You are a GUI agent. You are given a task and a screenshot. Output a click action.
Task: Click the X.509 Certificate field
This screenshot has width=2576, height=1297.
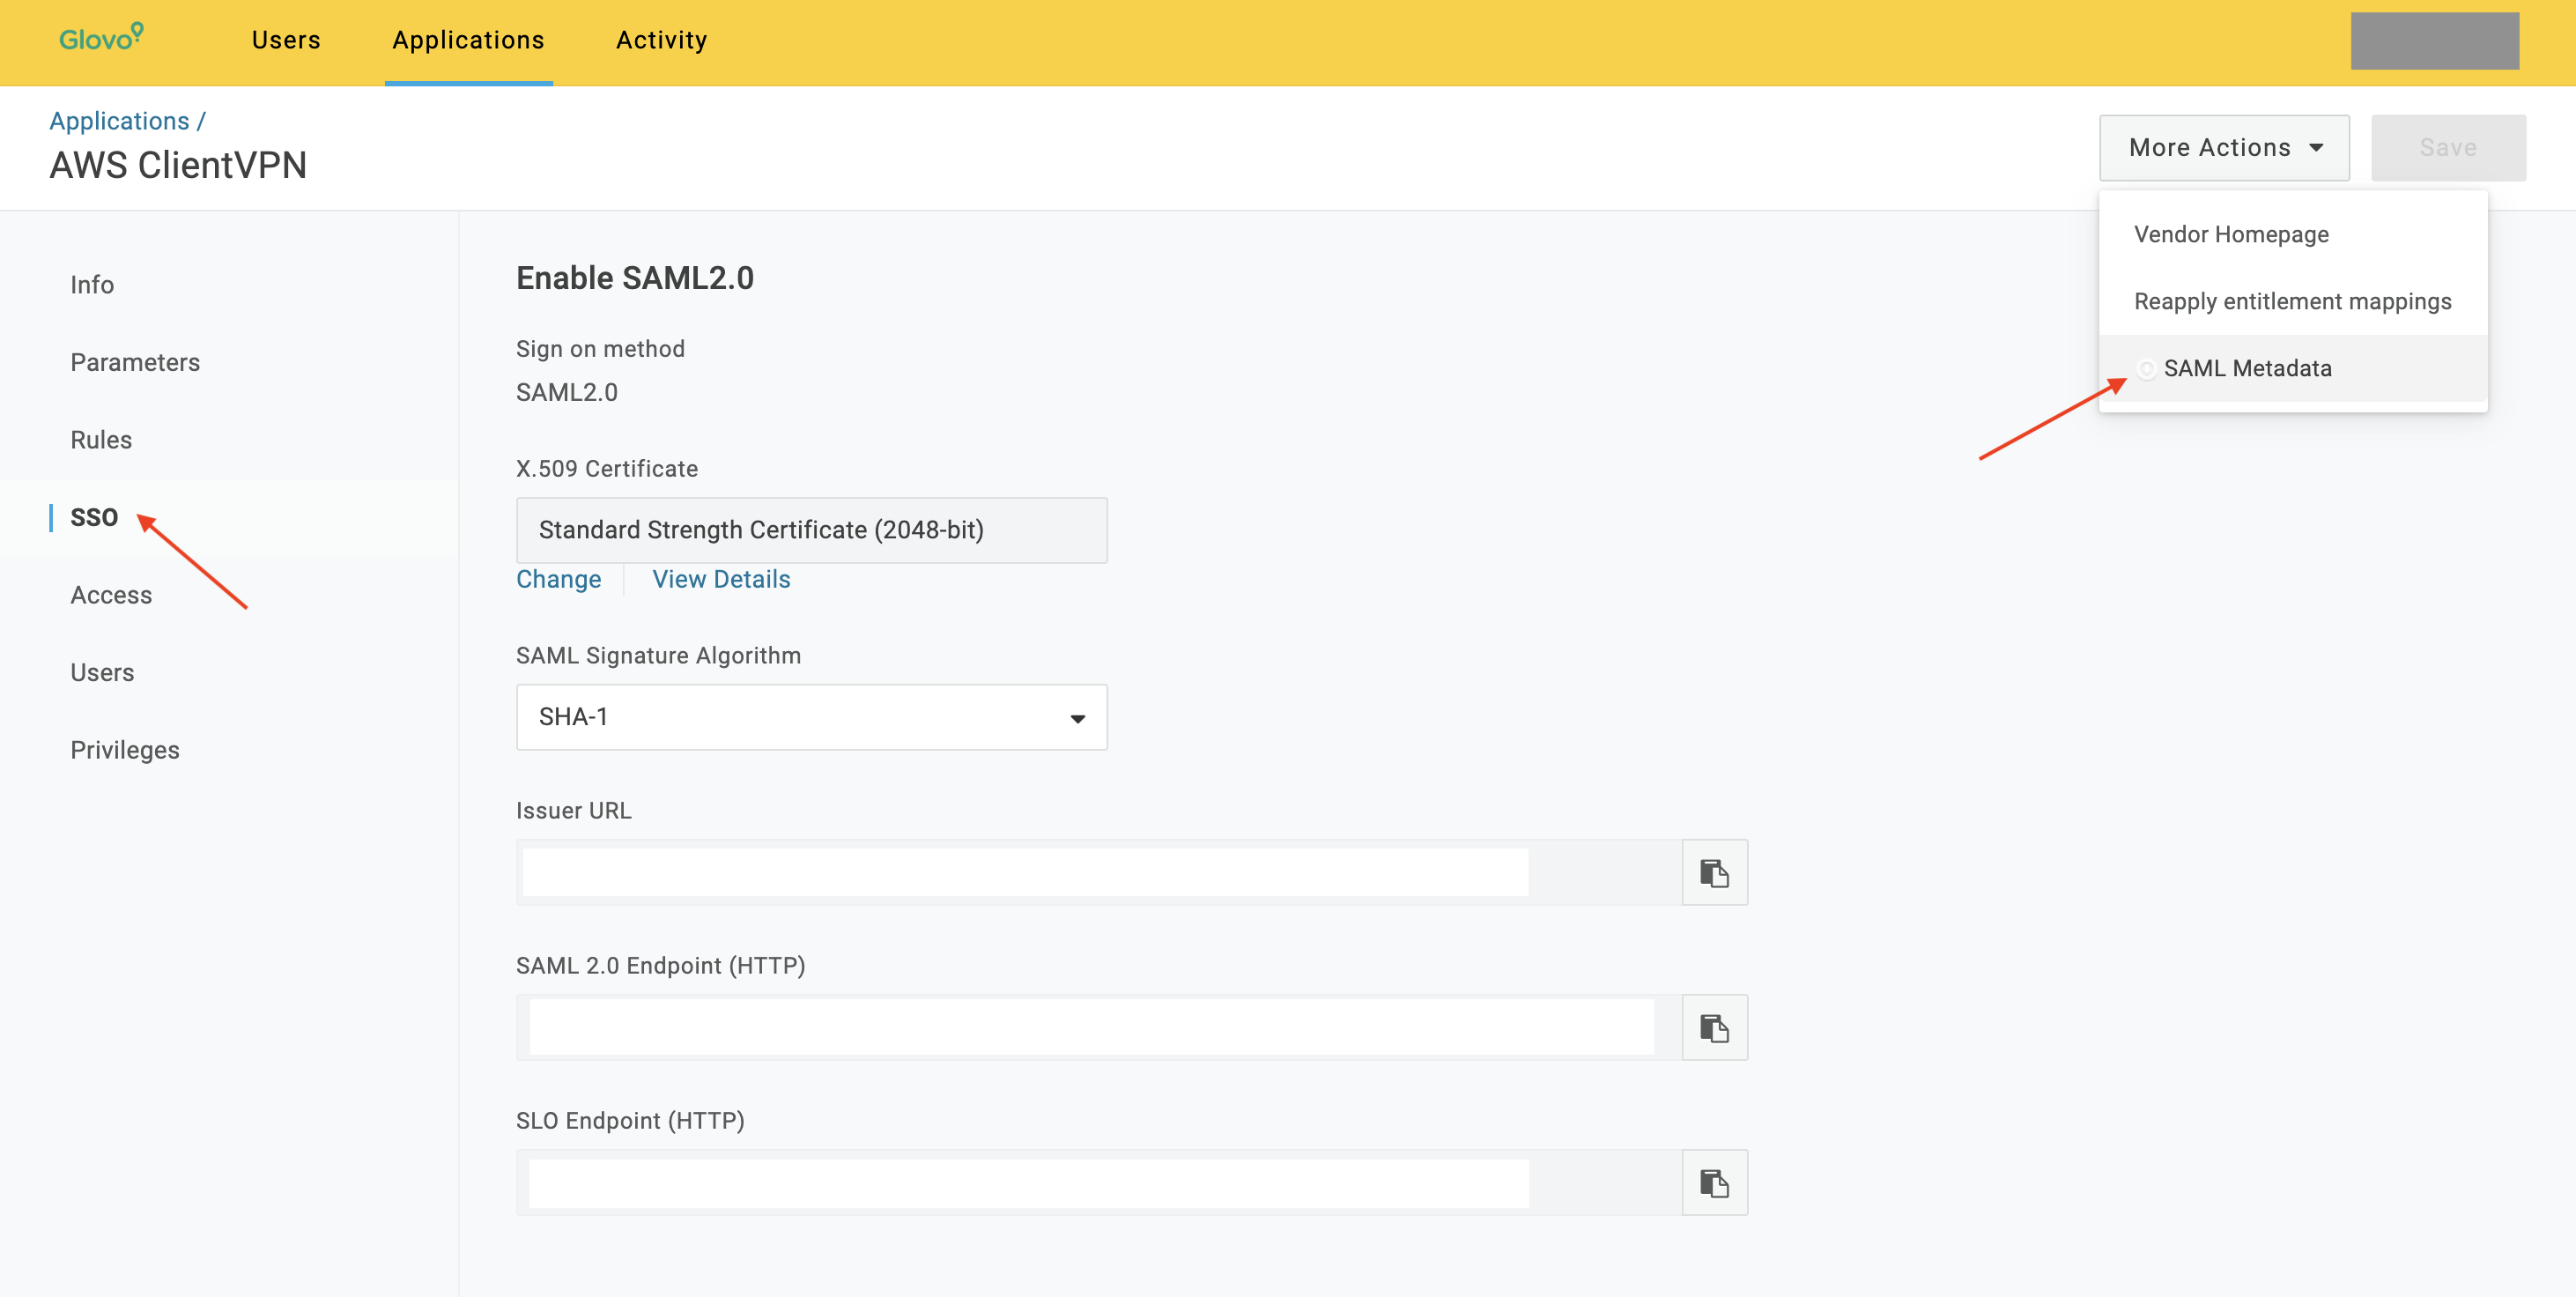click(811, 530)
